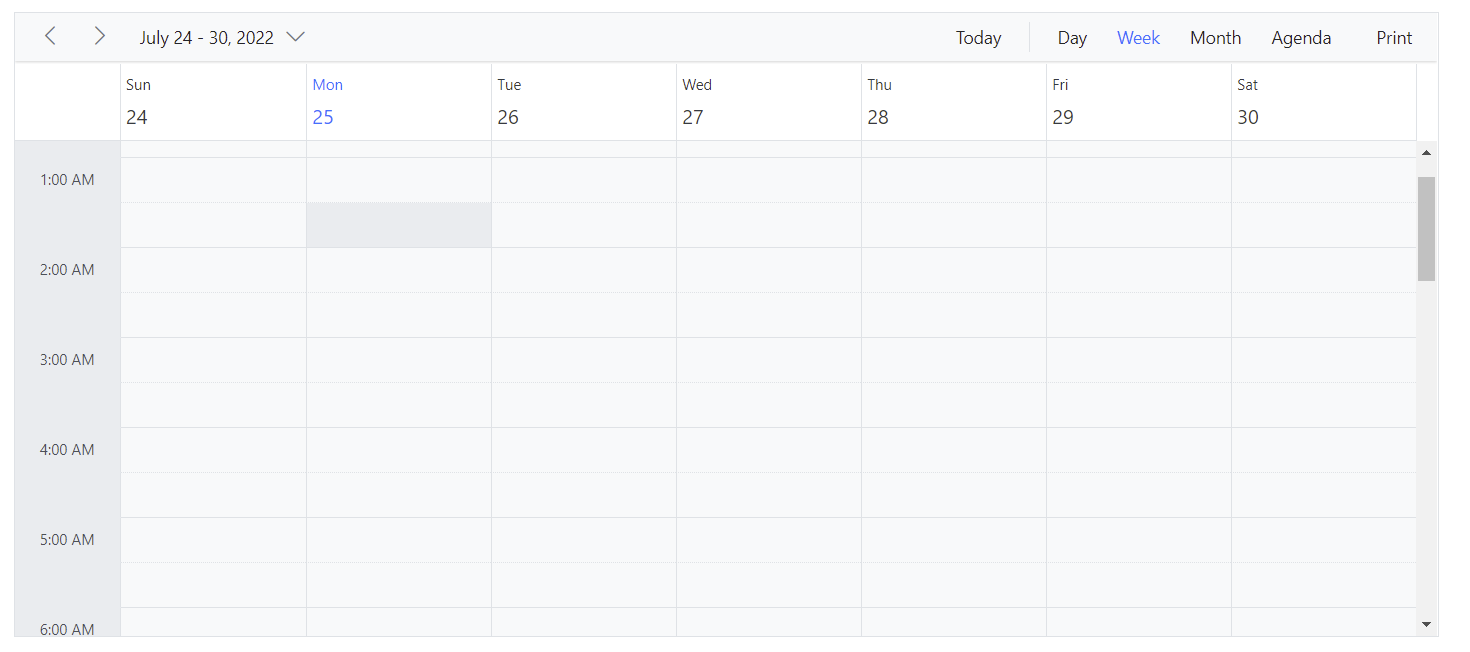The height and width of the screenshot is (652, 1470).
Task: Jump to Today
Action: pyautogui.click(x=978, y=37)
